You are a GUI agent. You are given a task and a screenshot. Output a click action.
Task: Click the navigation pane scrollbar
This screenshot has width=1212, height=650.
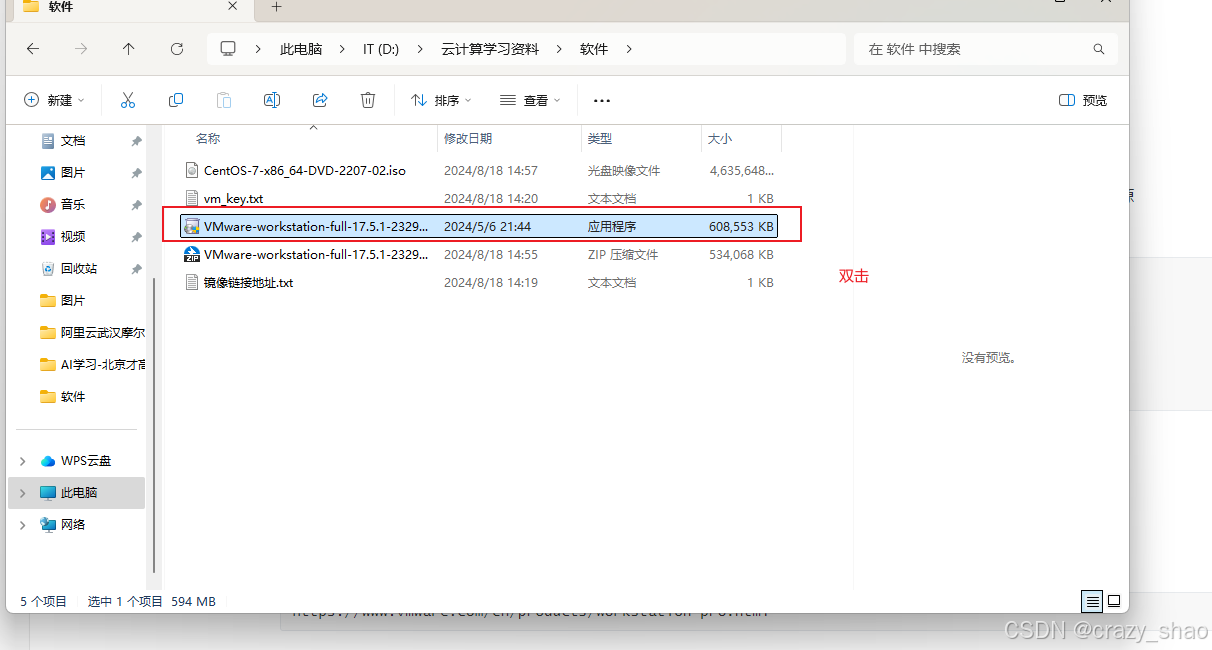pyautogui.click(x=153, y=423)
